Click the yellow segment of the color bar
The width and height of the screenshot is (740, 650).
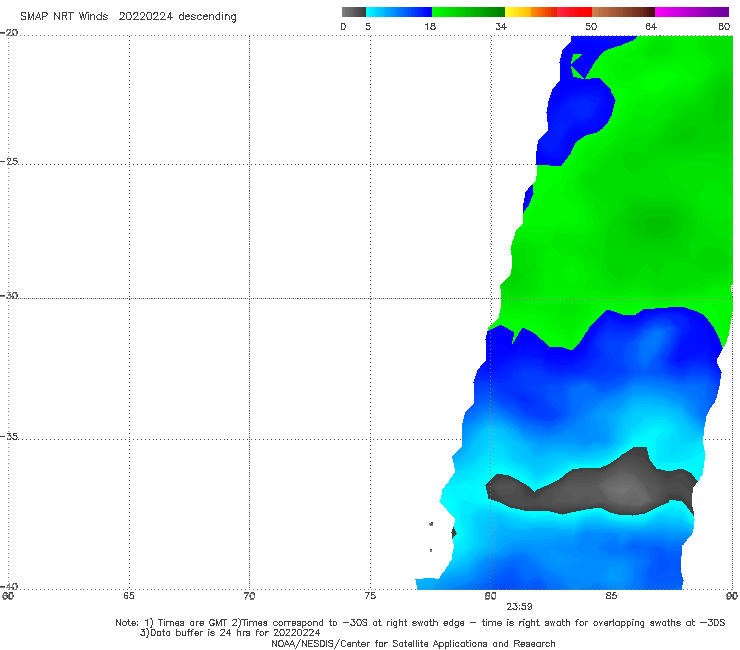point(518,12)
